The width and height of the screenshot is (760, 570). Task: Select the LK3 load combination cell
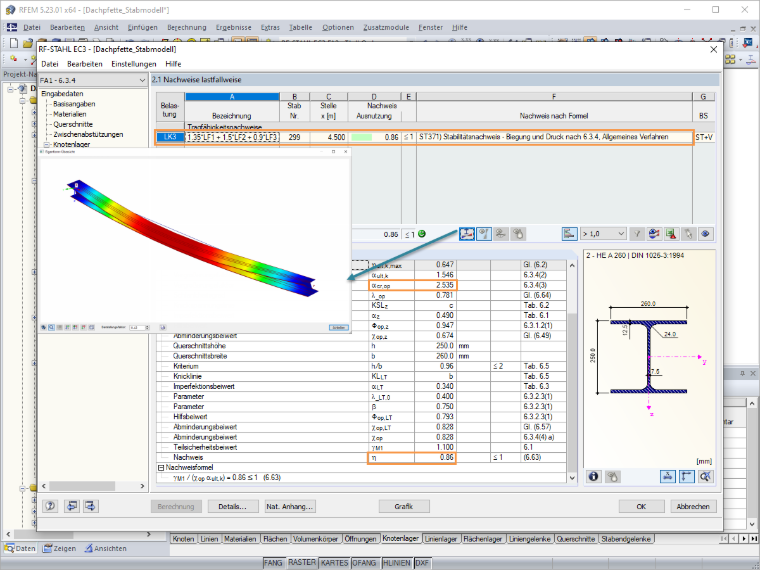[170, 138]
